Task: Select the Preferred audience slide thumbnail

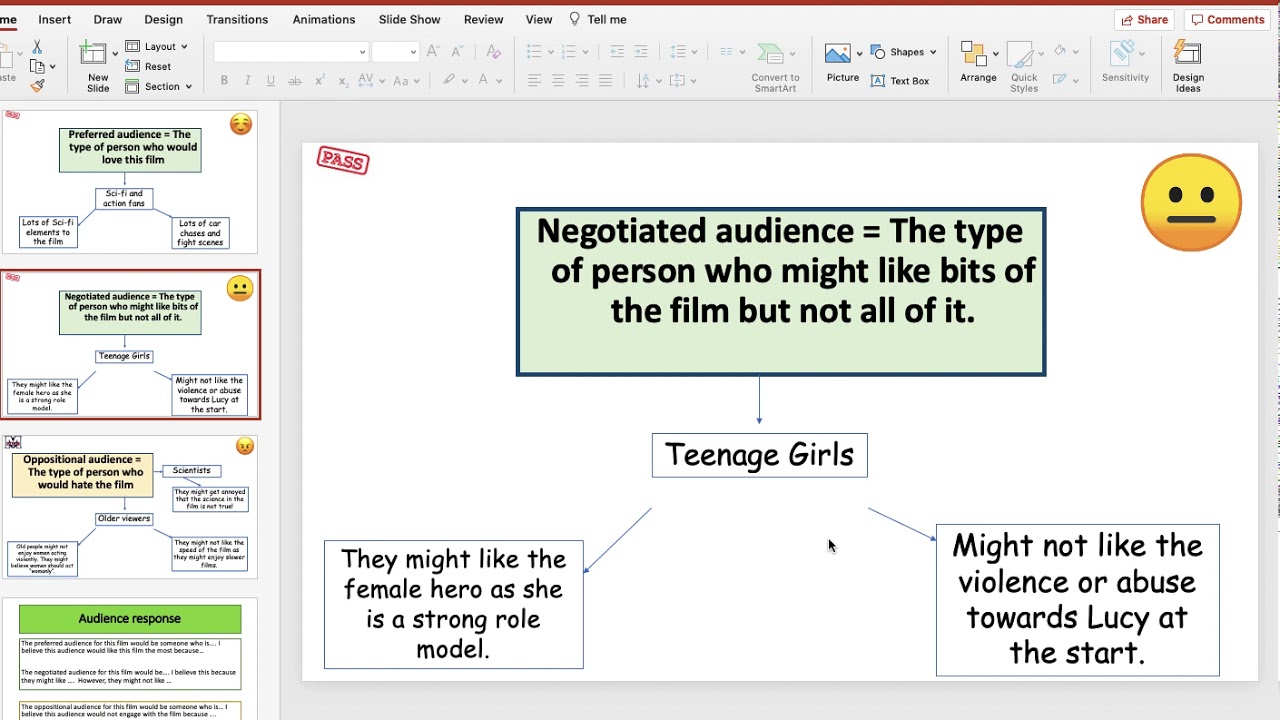Action: pos(130,181)
